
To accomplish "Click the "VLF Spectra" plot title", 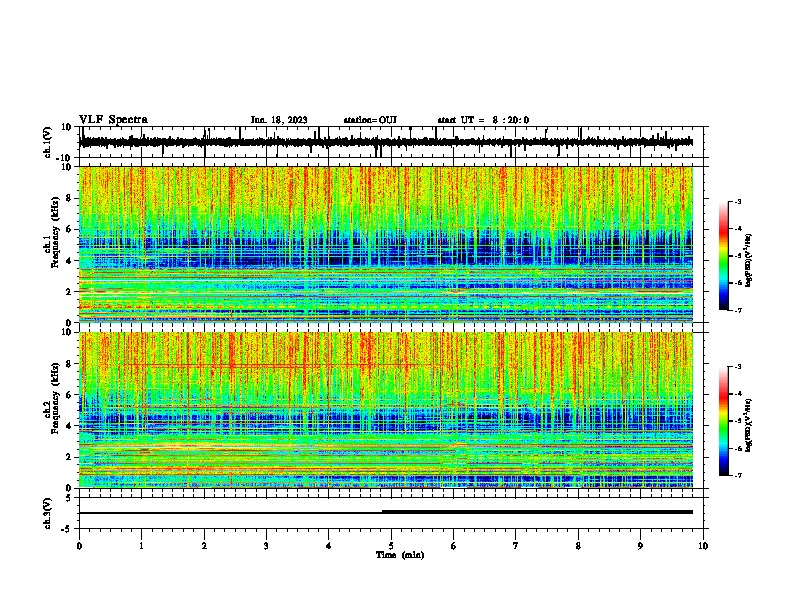I will [x=113, y=120].
